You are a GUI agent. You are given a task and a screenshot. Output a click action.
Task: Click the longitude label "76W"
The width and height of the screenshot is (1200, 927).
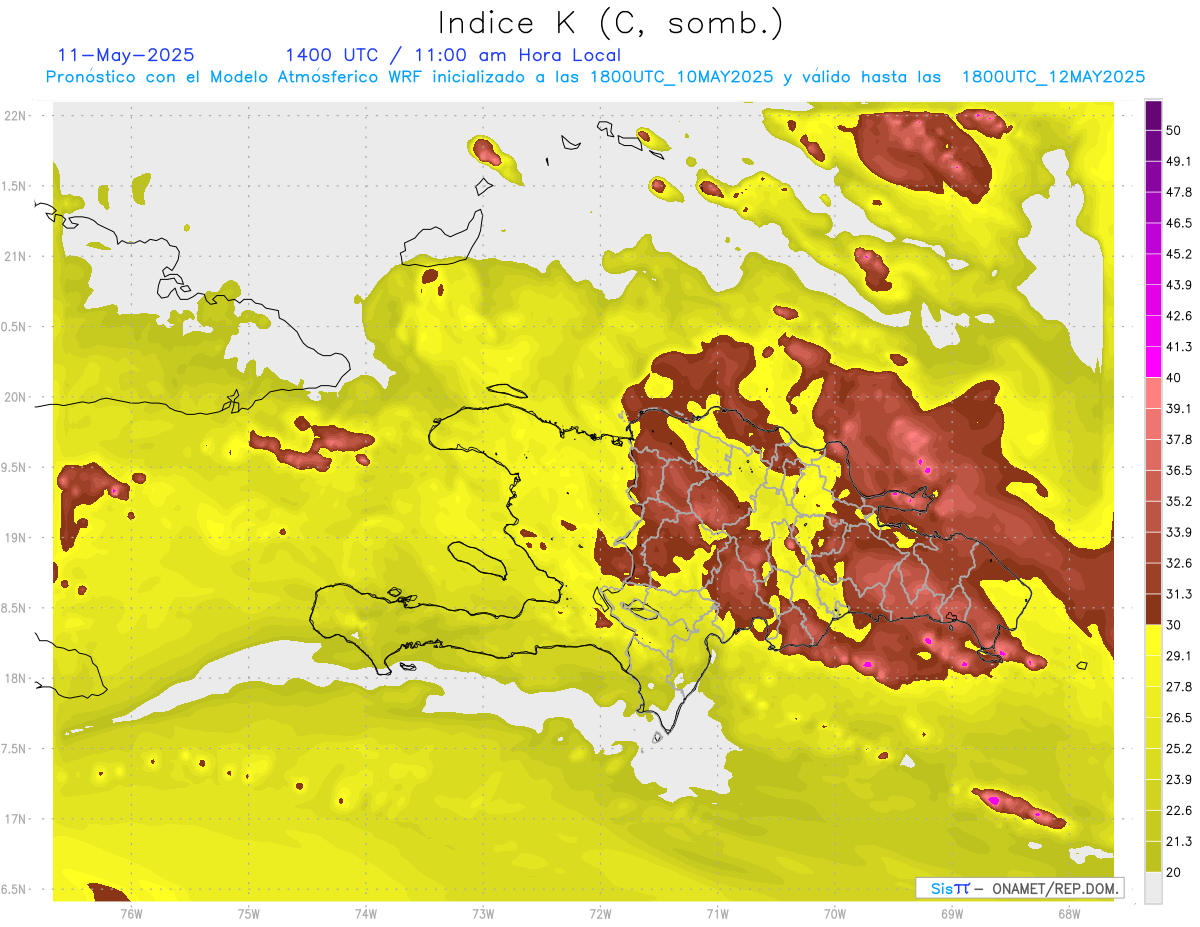click(131, 913)
